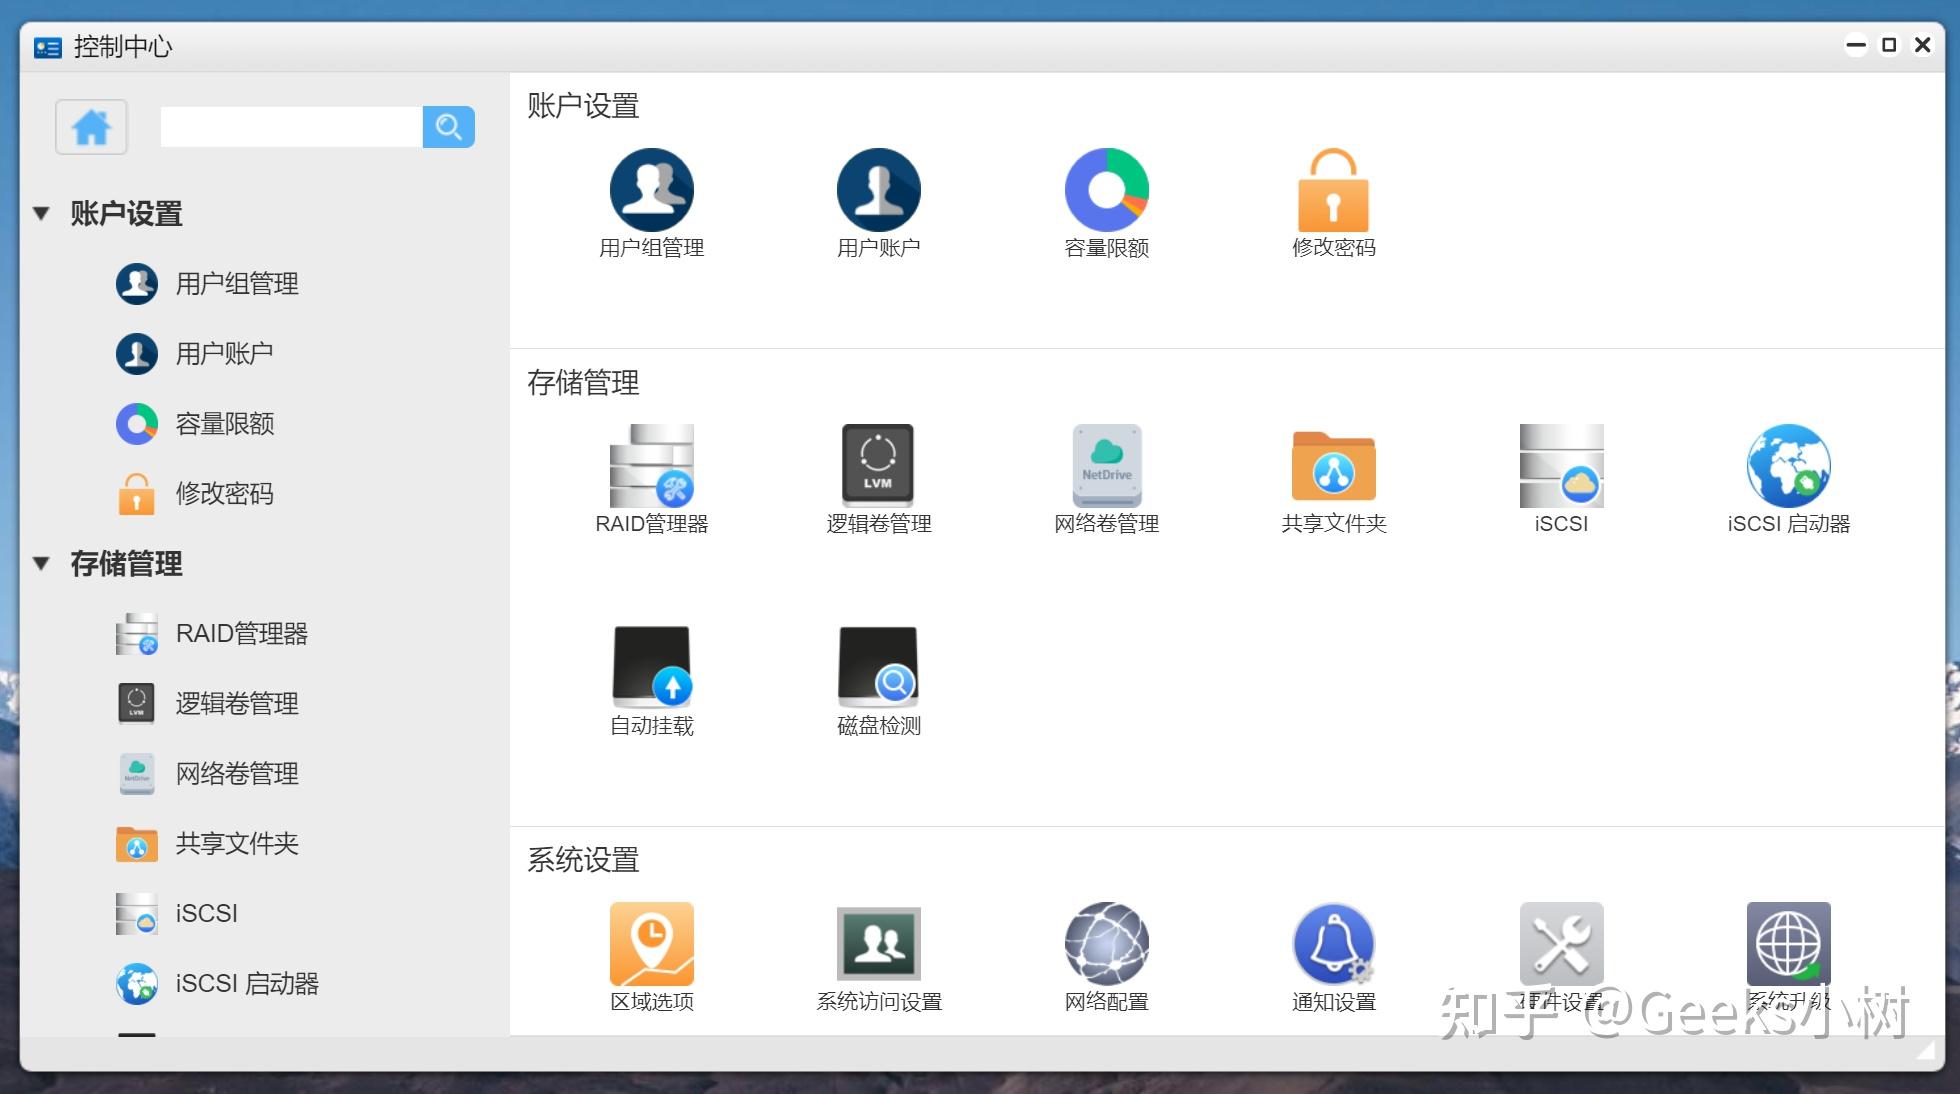This screenshot has height=1094, width=1960.
Task: Open 容量限额 chart icon in main panel
Action: click(x=1106, y=190)
